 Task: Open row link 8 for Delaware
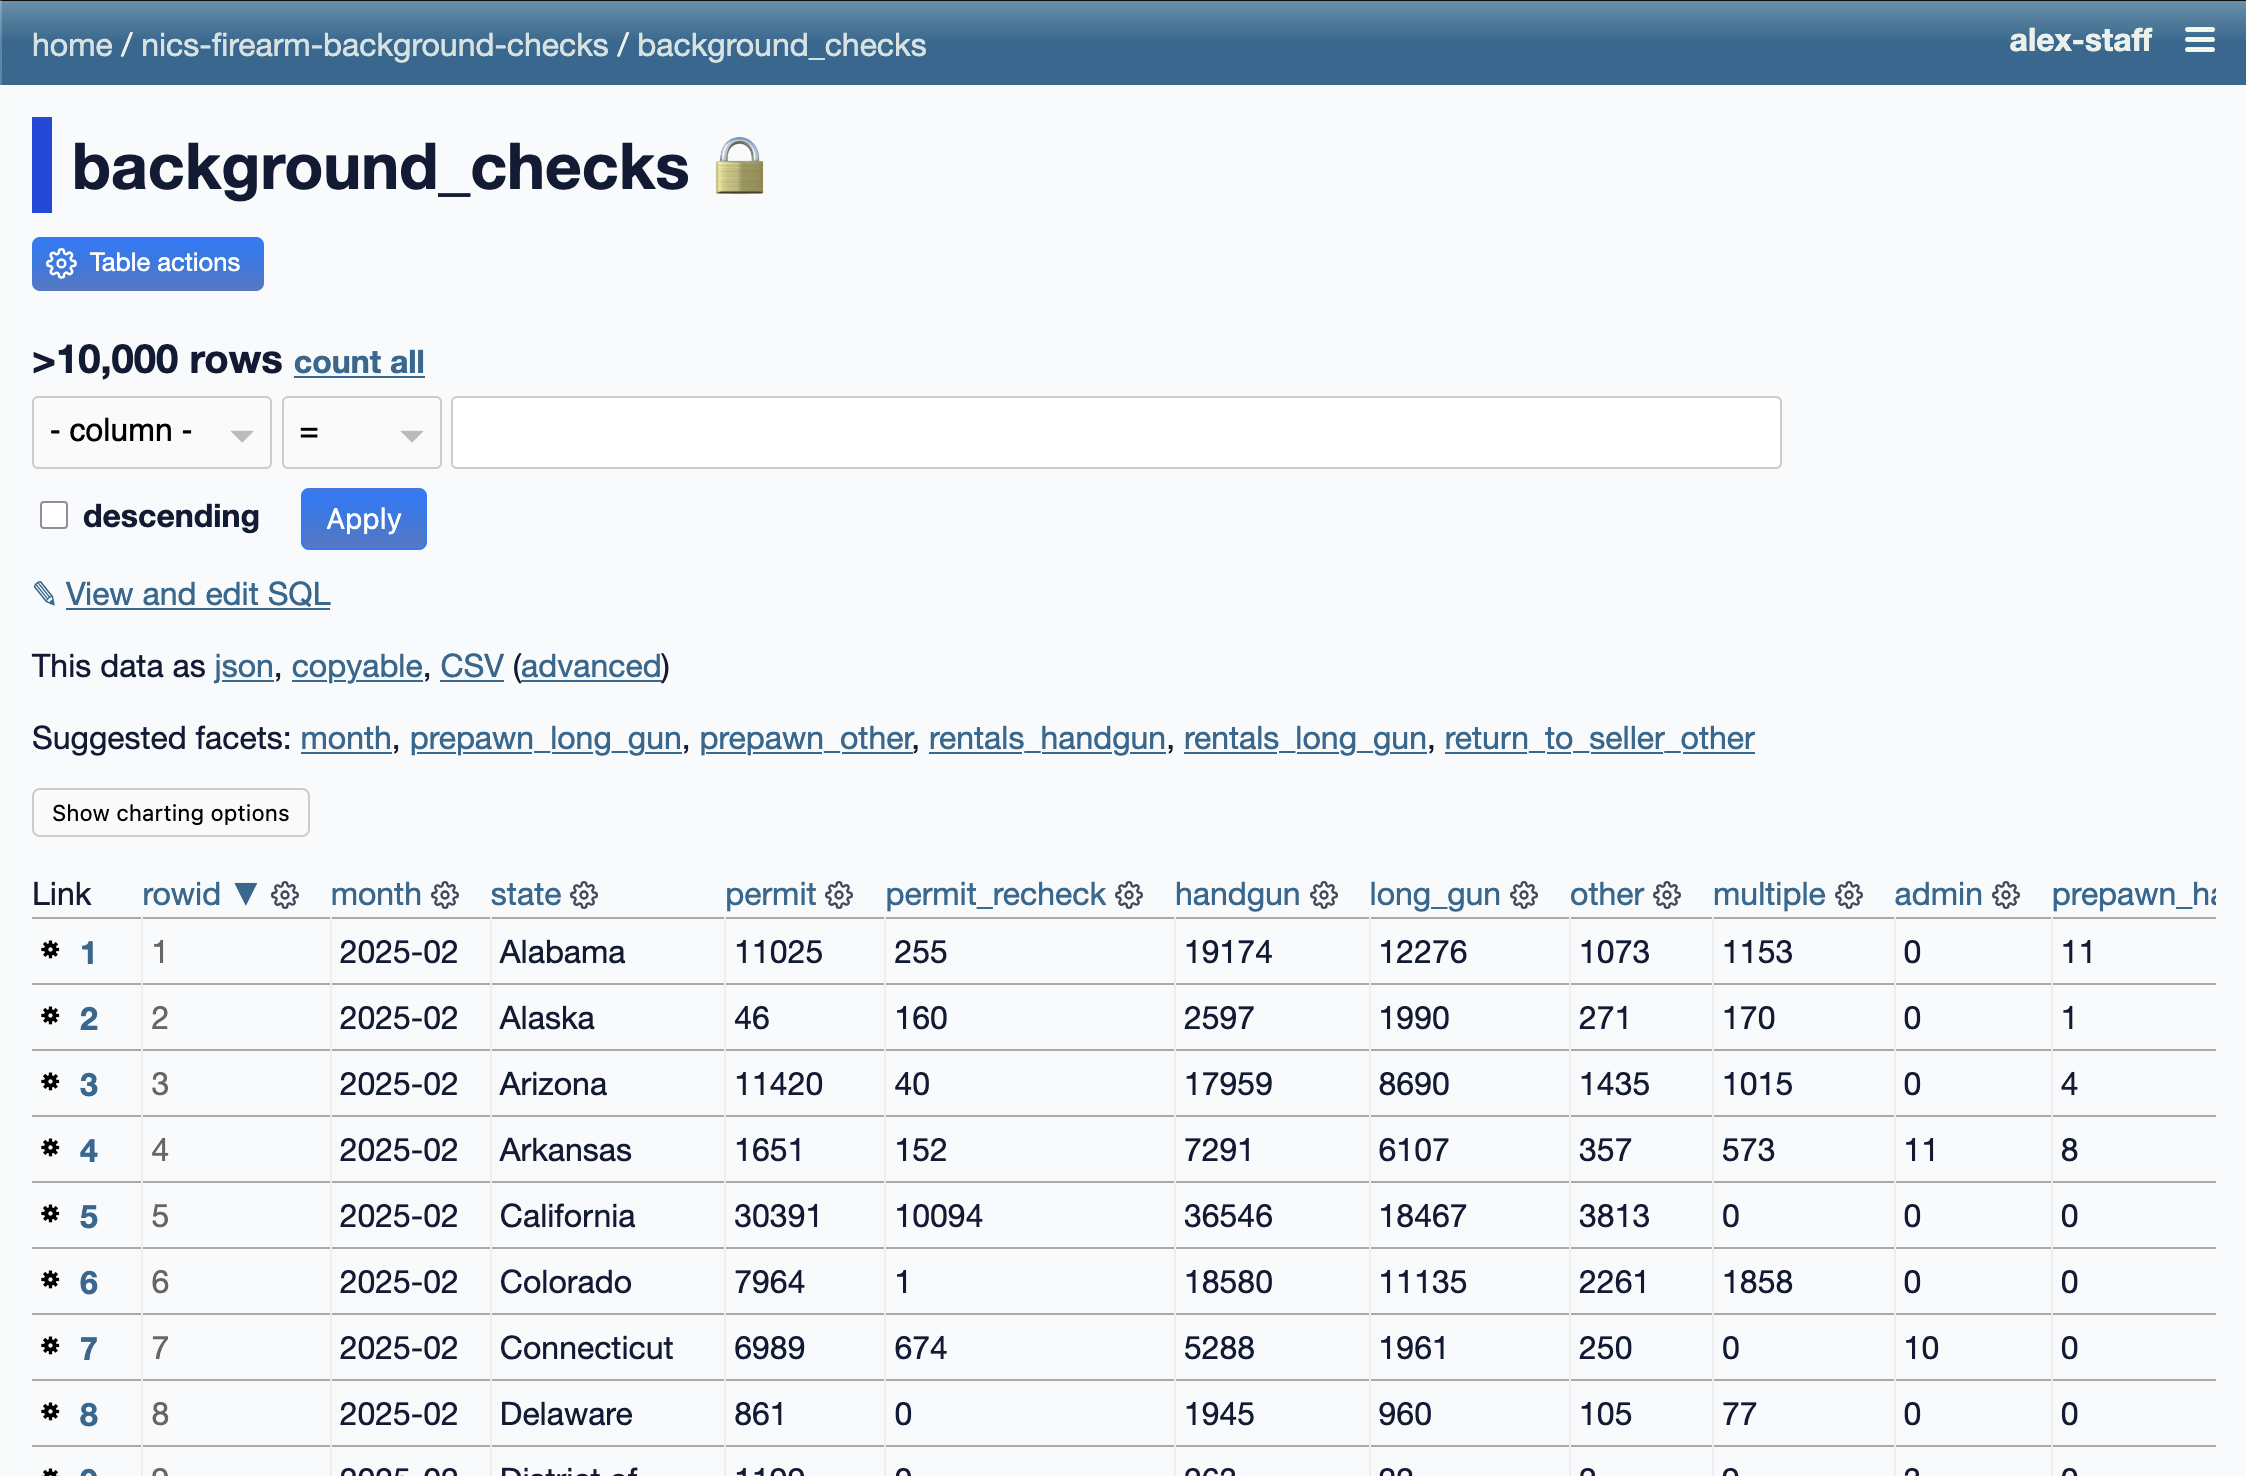(89, 1414)
